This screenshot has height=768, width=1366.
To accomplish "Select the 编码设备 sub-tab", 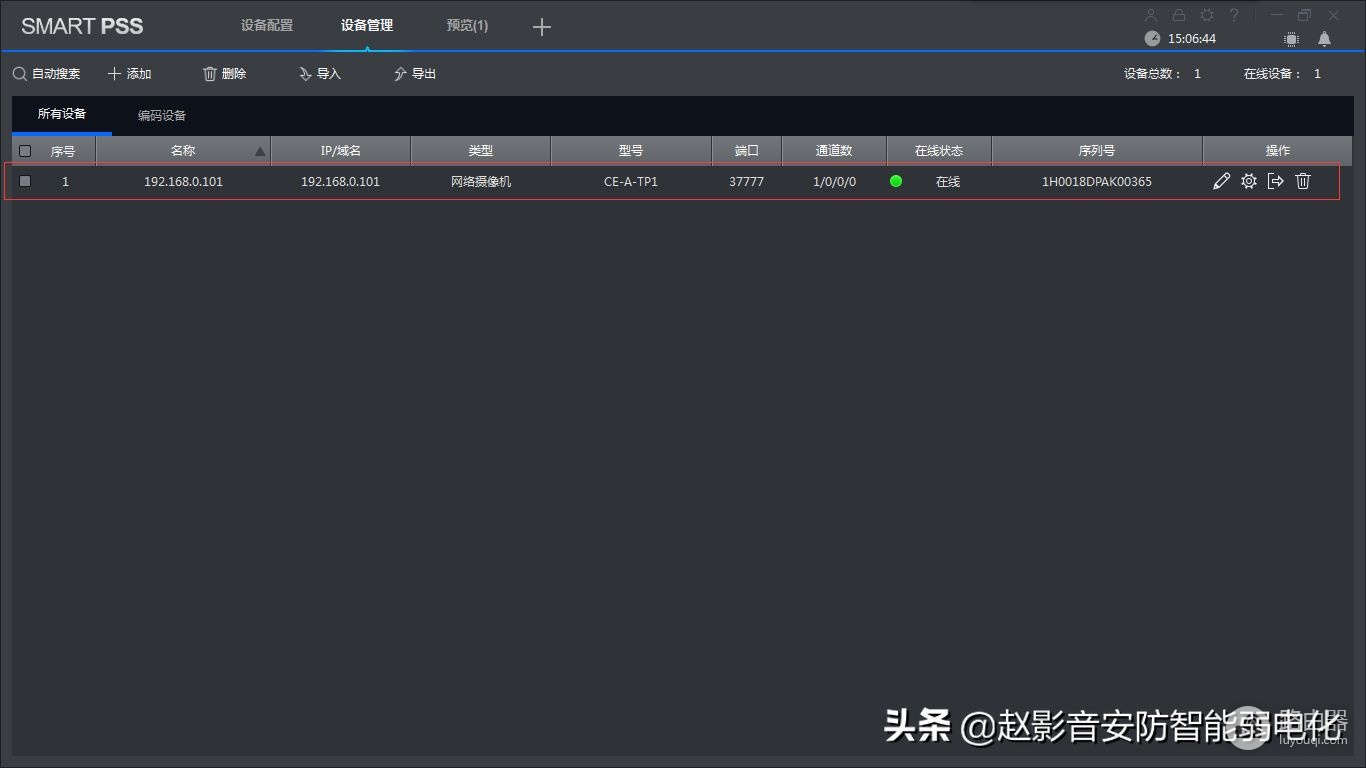I will pos(162,115).
